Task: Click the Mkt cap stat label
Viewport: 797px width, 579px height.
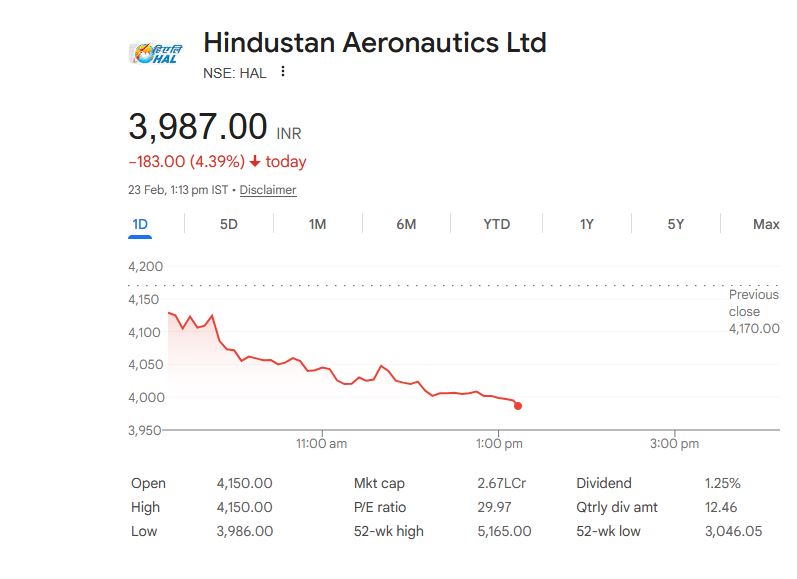Action: [378, 483]
